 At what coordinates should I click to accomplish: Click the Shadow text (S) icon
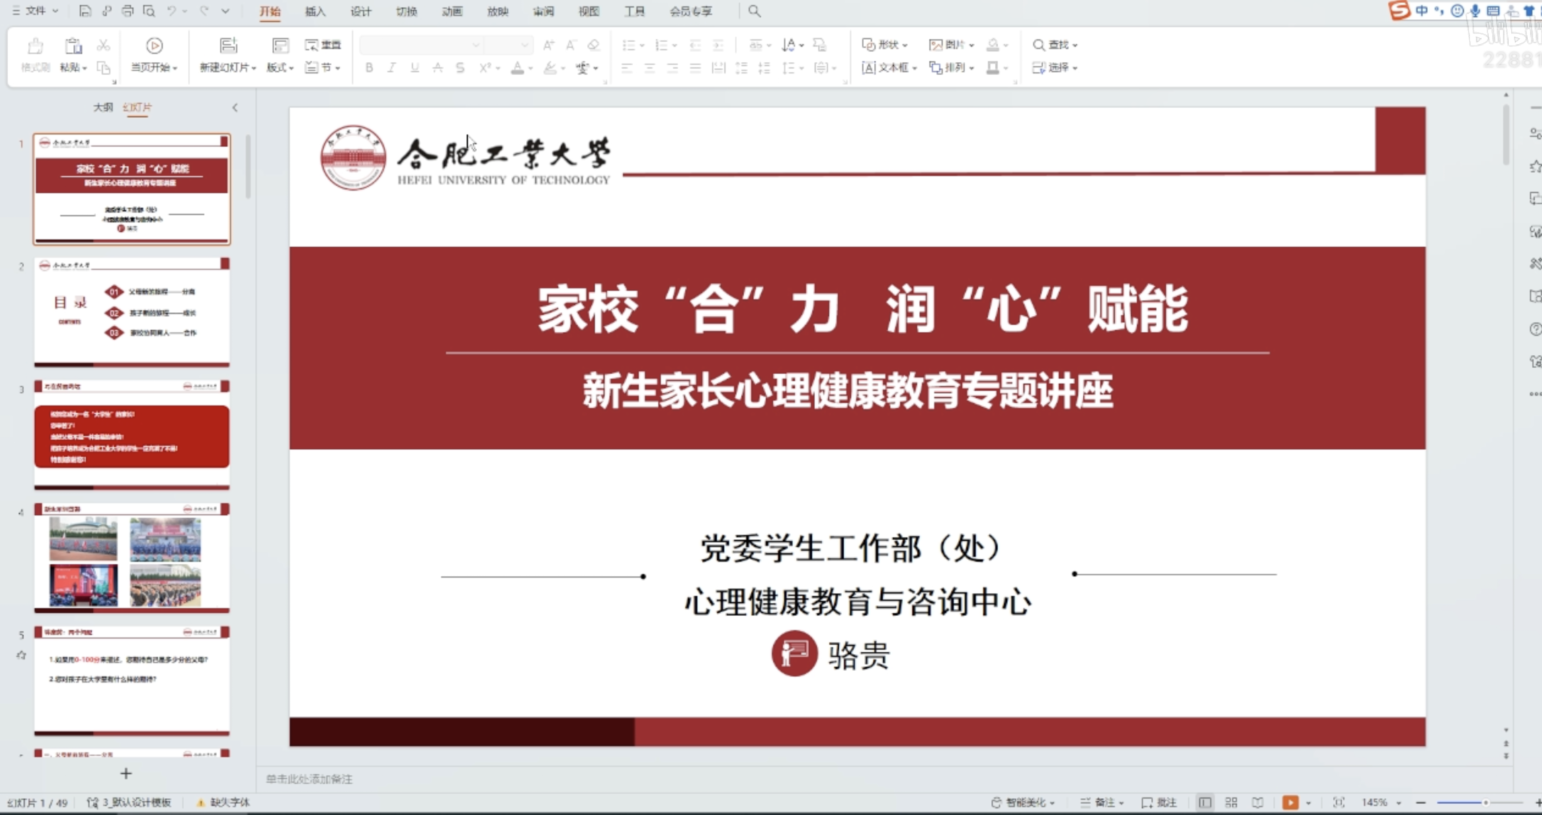pyautogui.click(x=460, y=68)
